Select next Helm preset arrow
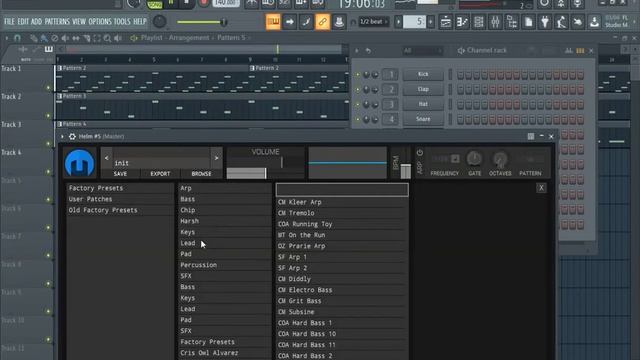The height and width of the screenshot is (360, 640). [x=216, y=158]
